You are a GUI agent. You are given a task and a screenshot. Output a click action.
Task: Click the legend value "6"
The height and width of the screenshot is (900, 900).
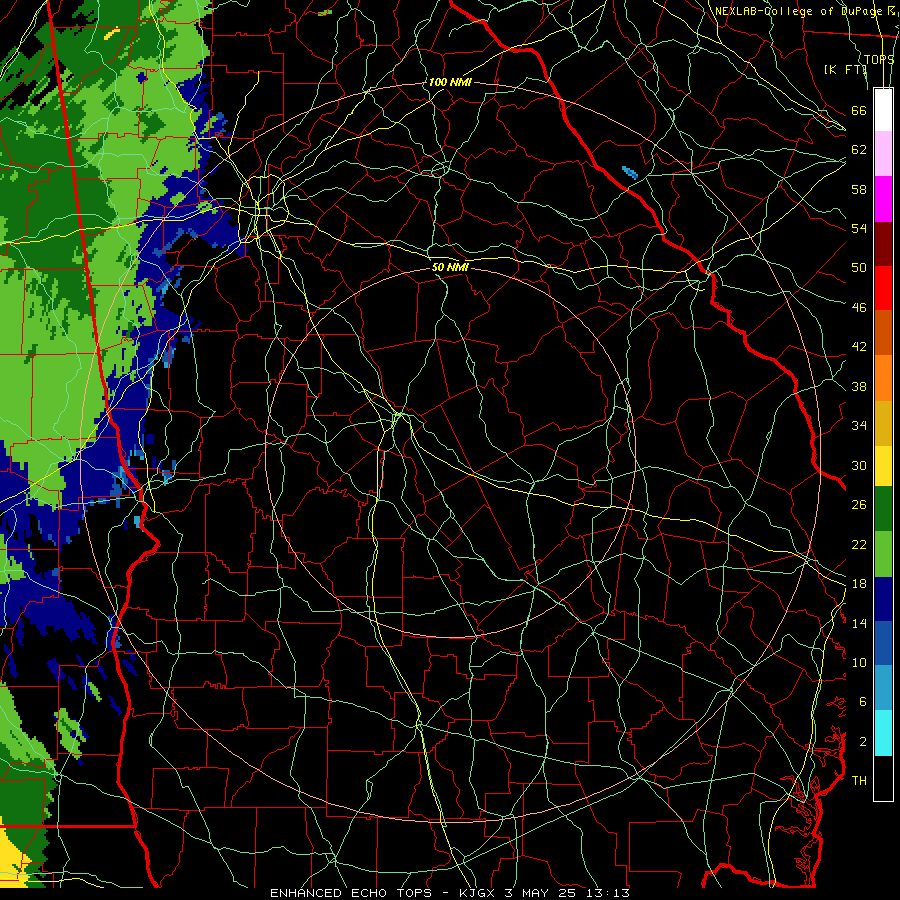point(863,702)
